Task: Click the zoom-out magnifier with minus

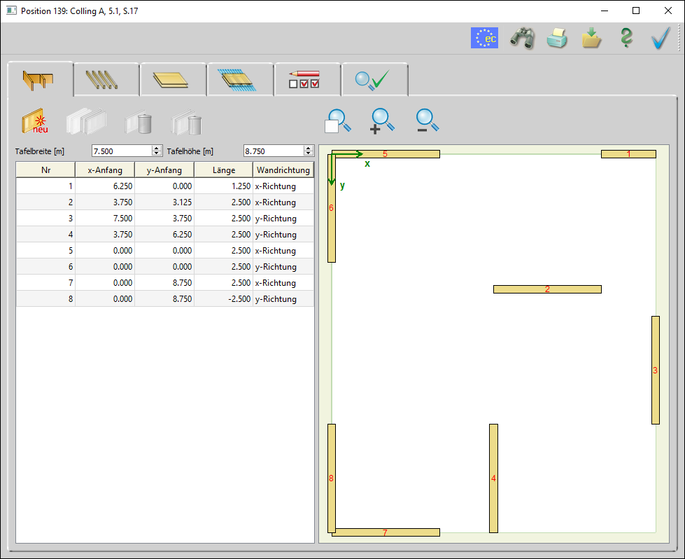Action: point(427,122)
